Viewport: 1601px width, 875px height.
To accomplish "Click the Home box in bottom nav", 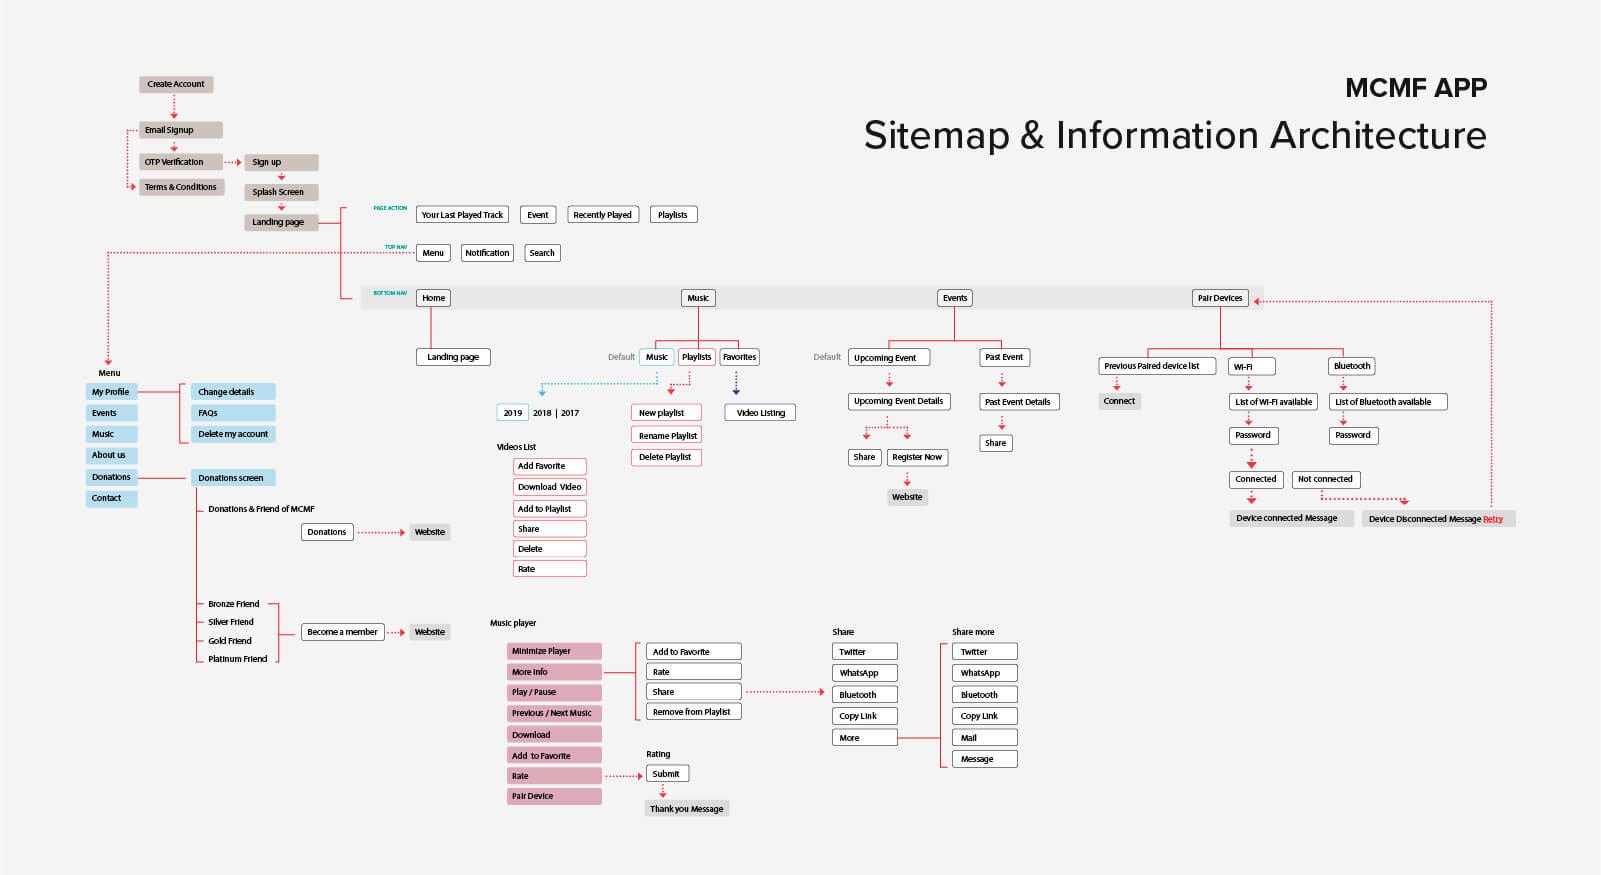I will click(x=434, y=298).
